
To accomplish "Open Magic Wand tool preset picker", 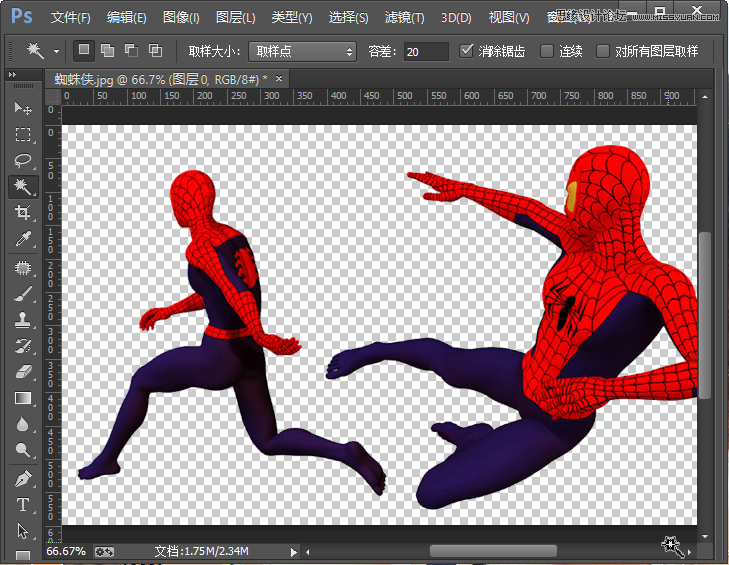I will pyautogui.click(x=56, y=51).
